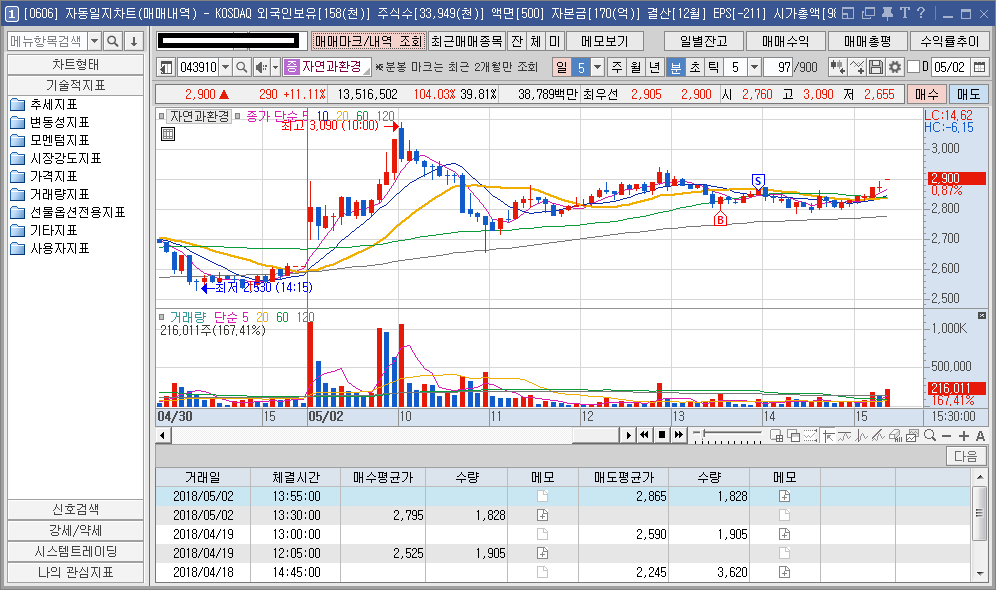Open the menu search field dropdown arrow
Screen dimensions: 996x590
pos(94,41)
